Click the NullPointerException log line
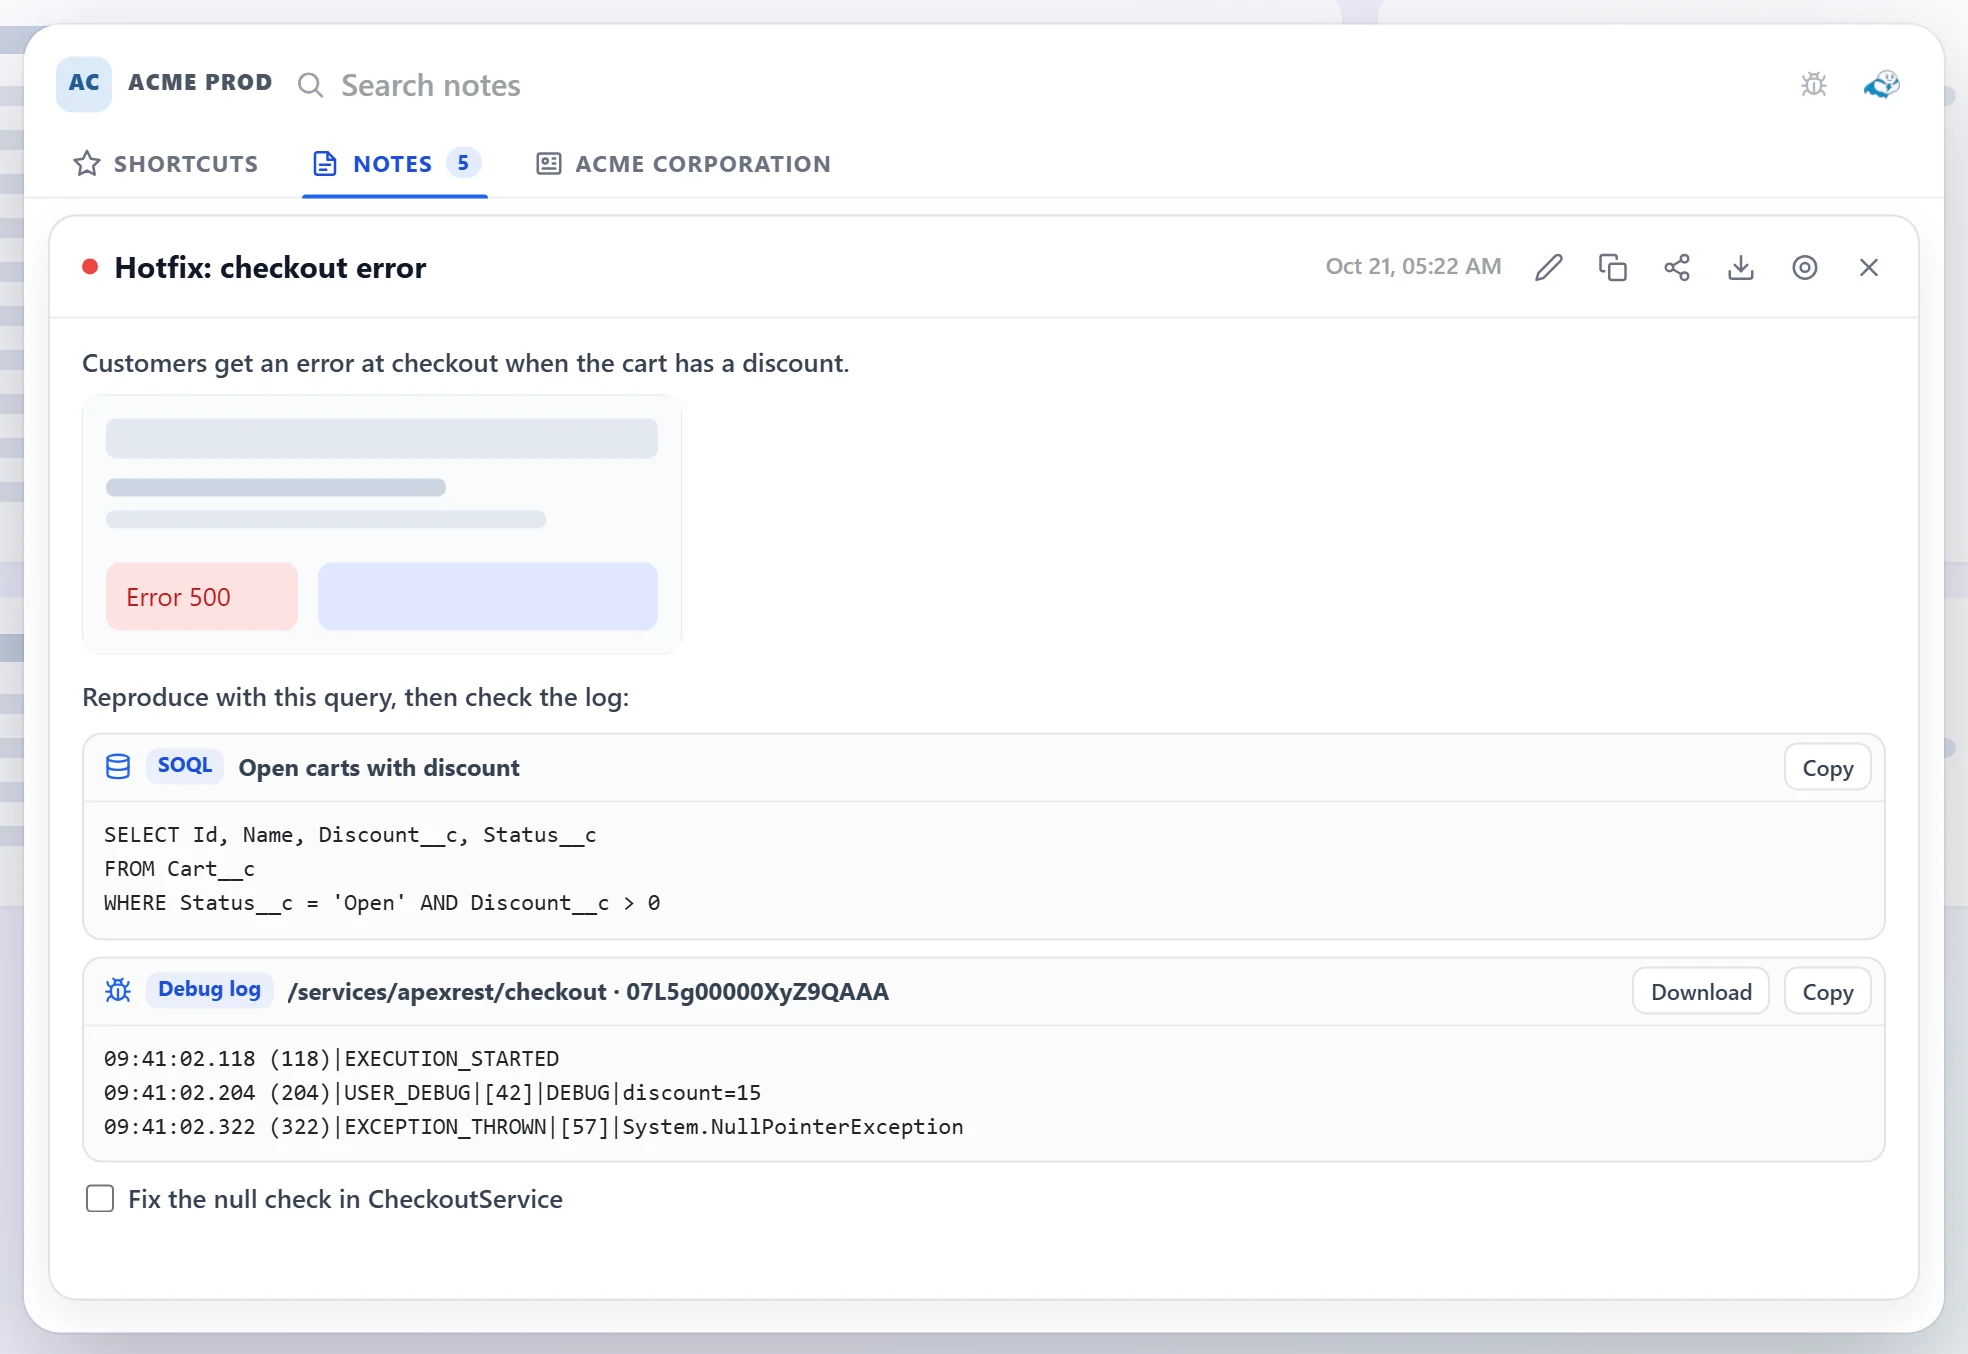 [533, 1127]
